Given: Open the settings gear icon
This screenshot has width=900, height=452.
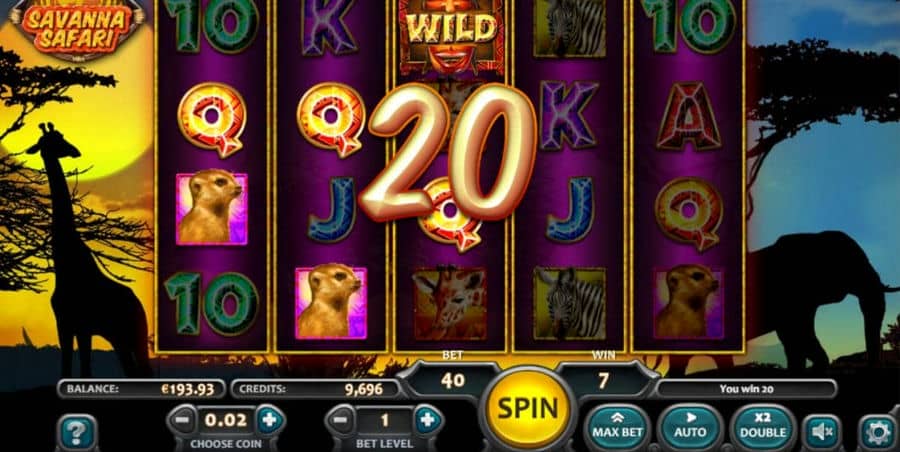Looking at the screenshot, I should (878, 432).
